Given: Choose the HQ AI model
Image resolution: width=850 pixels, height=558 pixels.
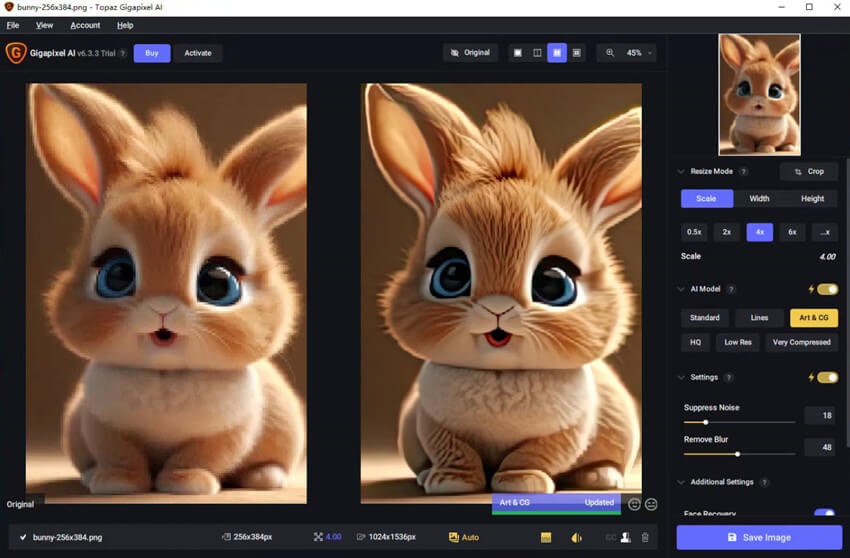Looking at the screenshot, I should pyautogui.click(x=696, y=342).
